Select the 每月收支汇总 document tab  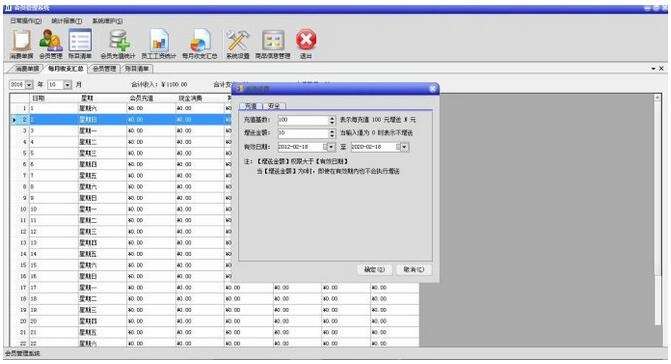(65, 68)
